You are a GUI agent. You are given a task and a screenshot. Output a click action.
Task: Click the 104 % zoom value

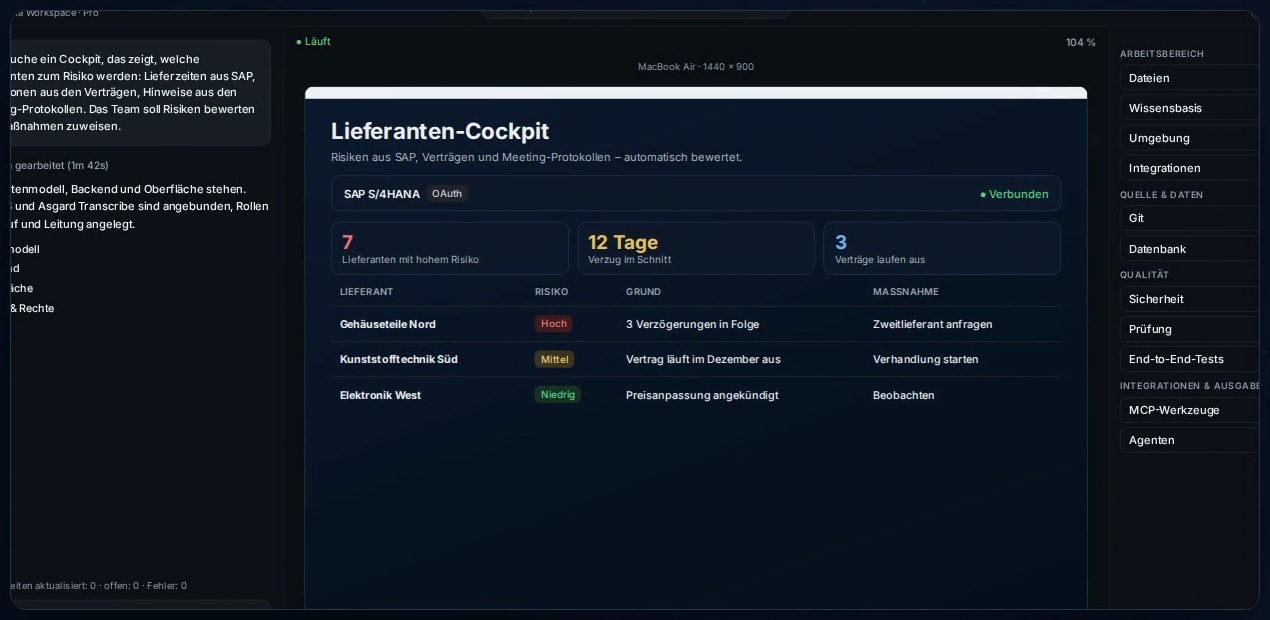coord(1080,42)
